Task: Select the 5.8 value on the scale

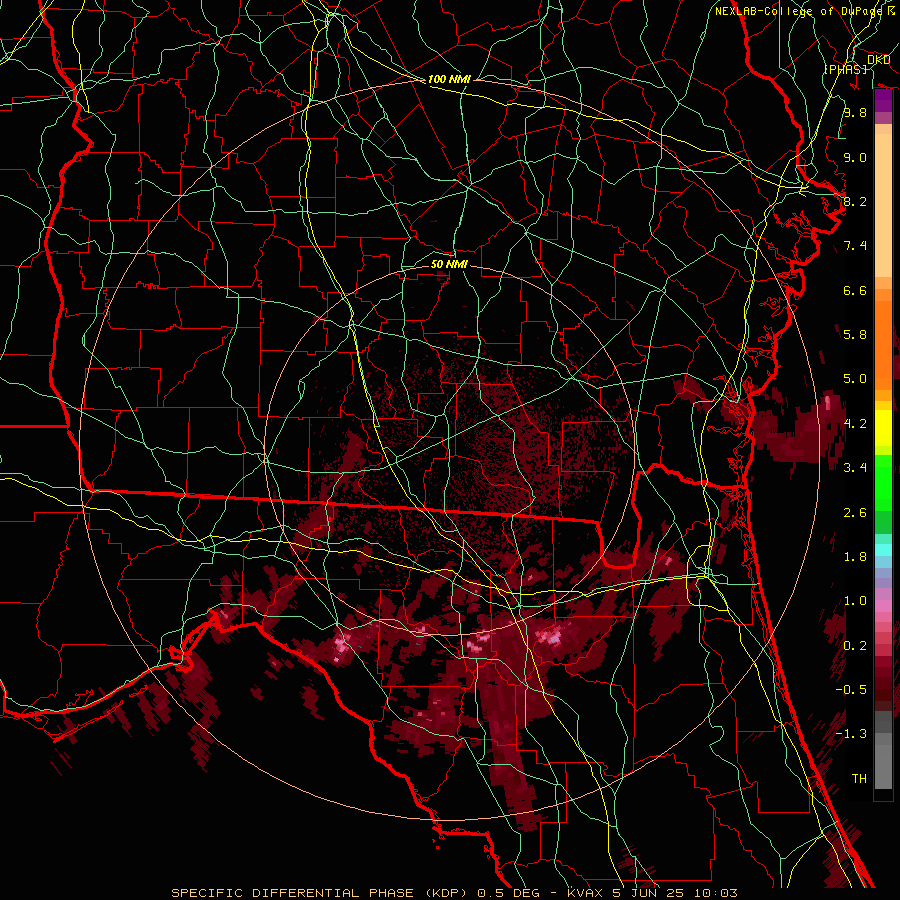Action: (x=855, y=334)
